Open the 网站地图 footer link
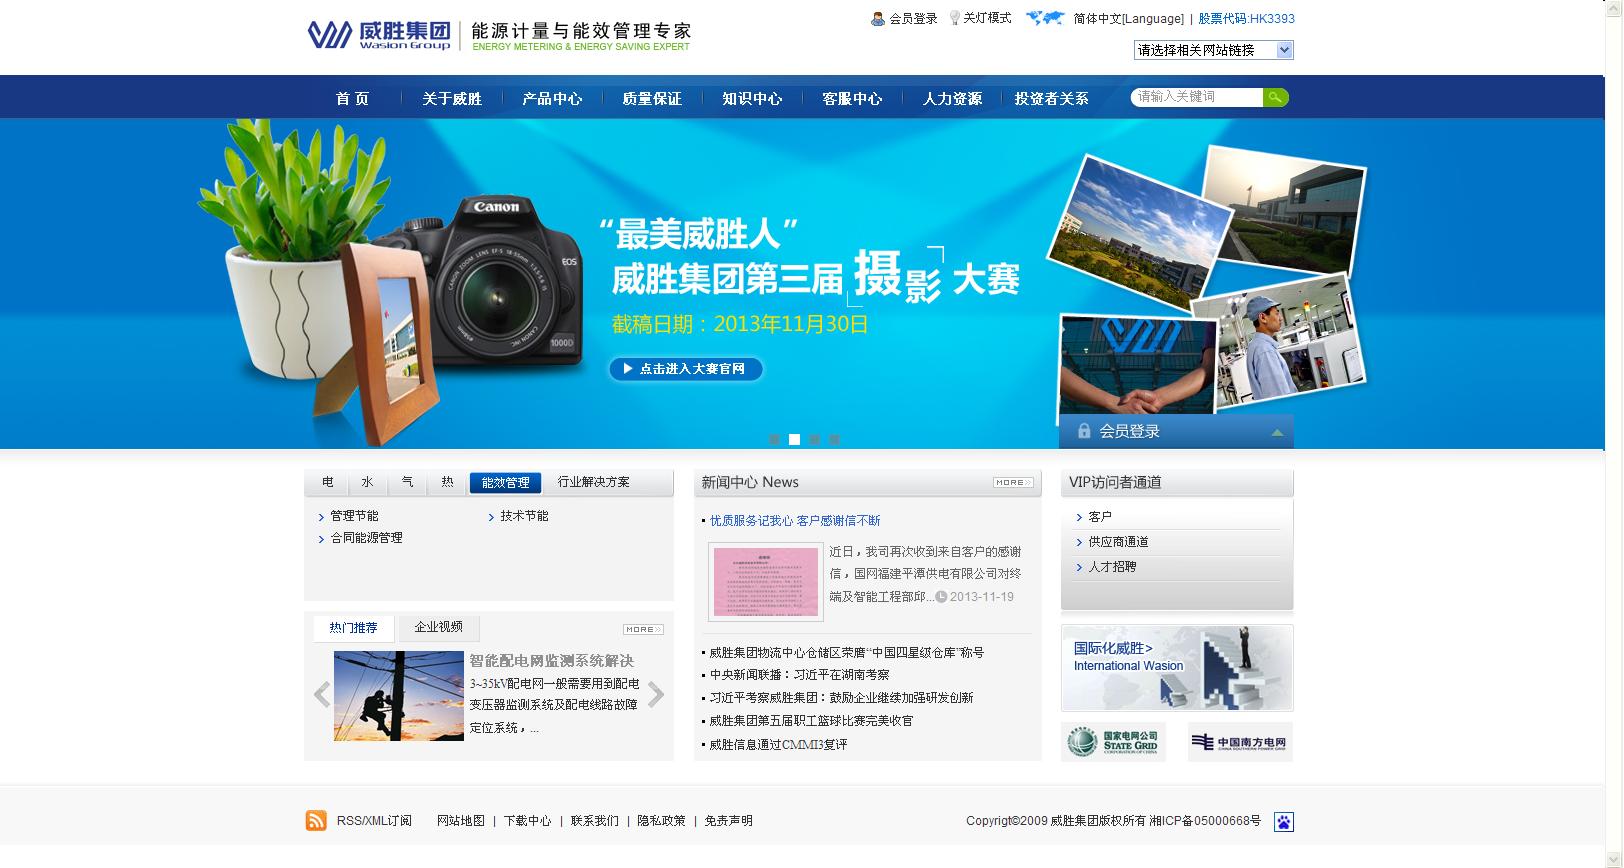Viewport: 1624px width, 868px height. click(461, 821)
